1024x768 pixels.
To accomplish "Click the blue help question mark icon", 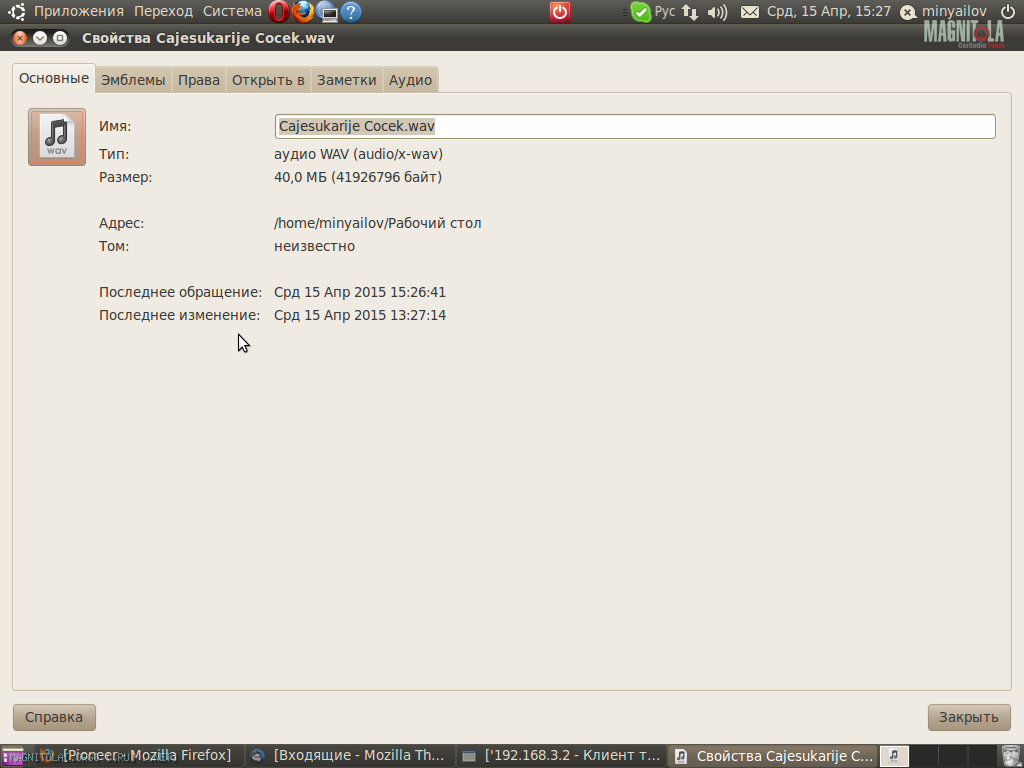I will click(x=351, y=12).
